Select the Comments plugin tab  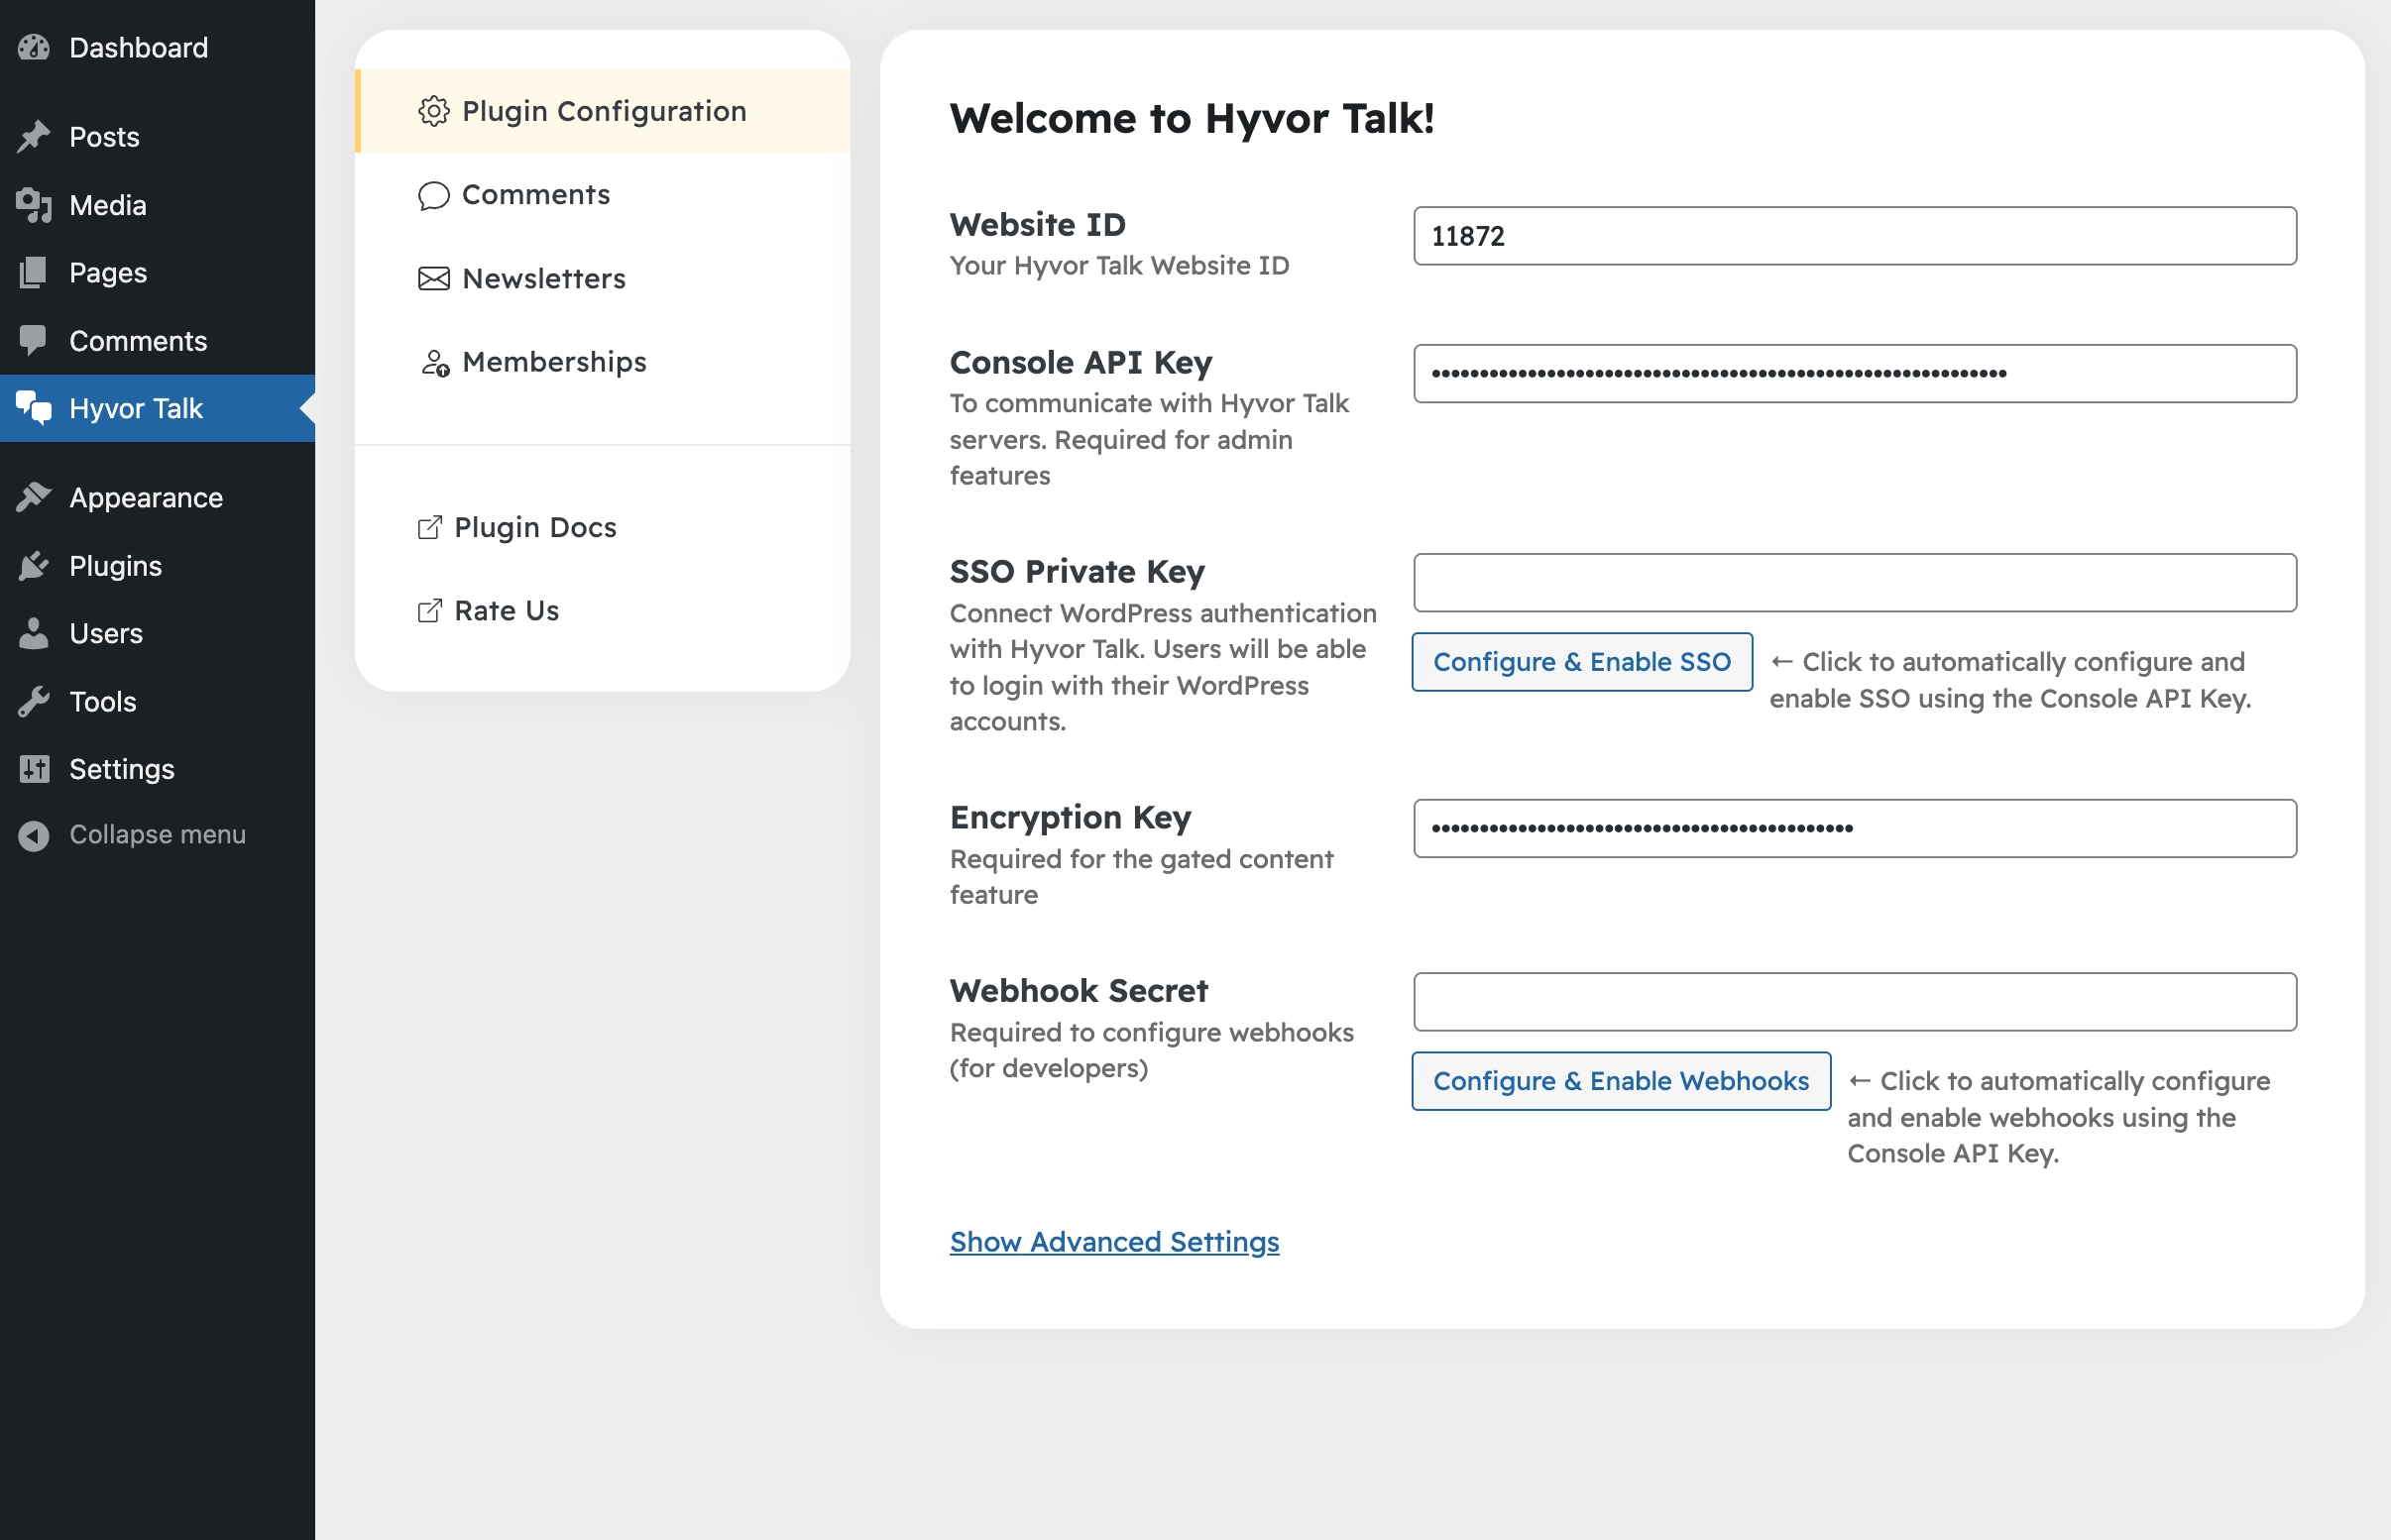[533, 193]
